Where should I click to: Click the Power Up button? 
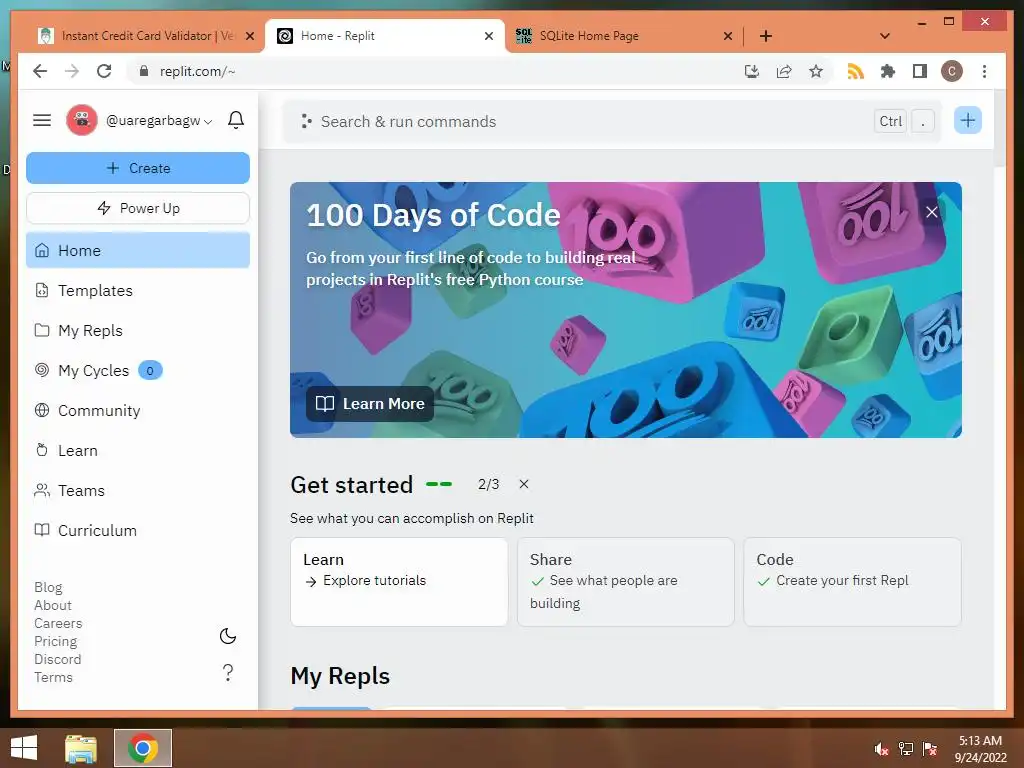point(138,208)
